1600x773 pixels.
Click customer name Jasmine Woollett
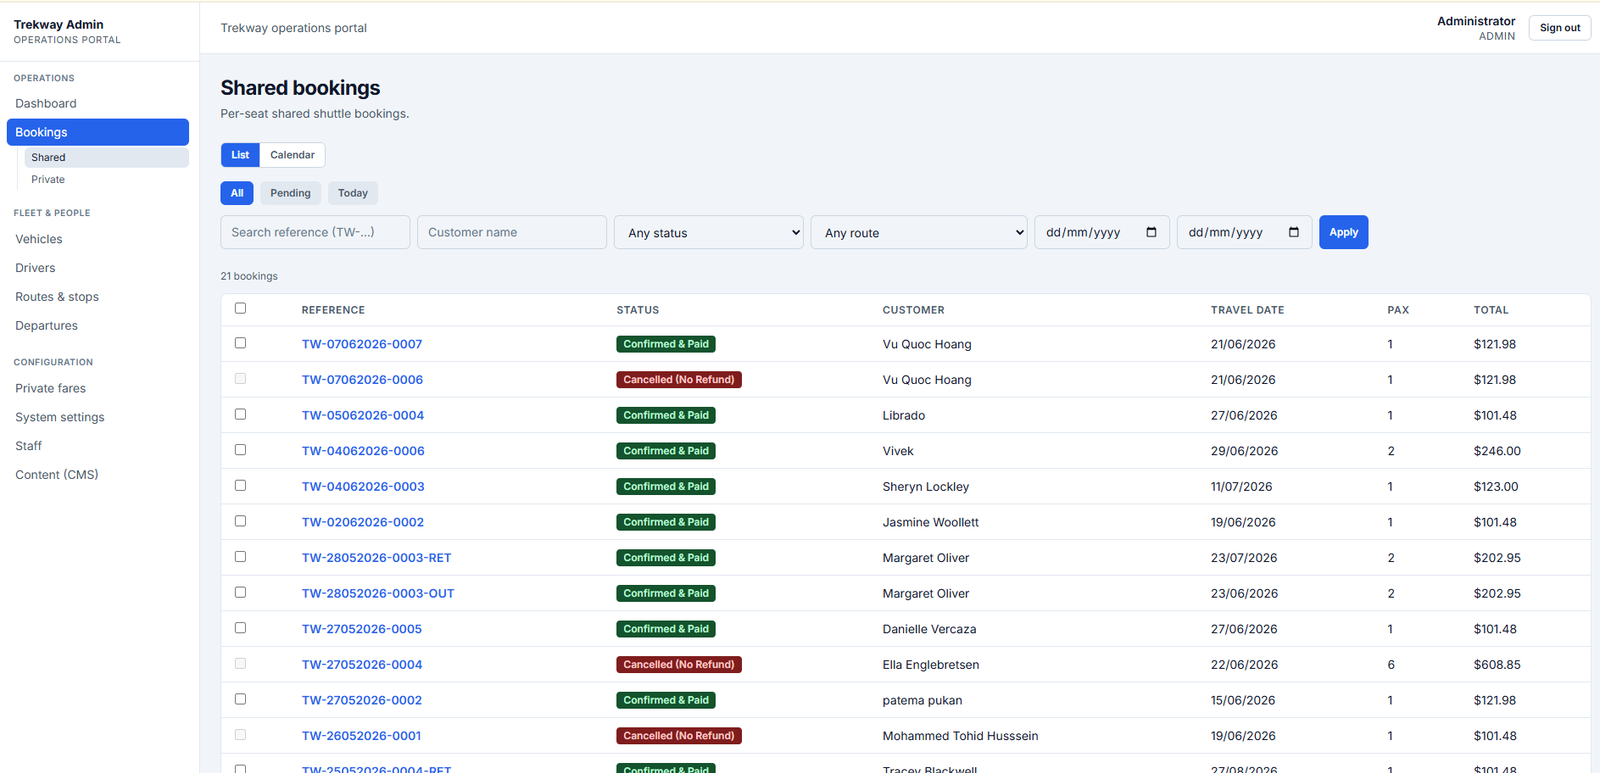[x=931, y=522]
